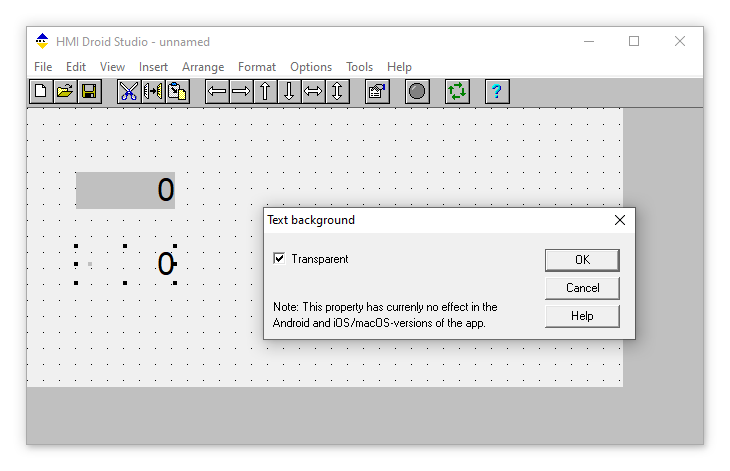Click the Paste clipboard icon

click(177, 91)
